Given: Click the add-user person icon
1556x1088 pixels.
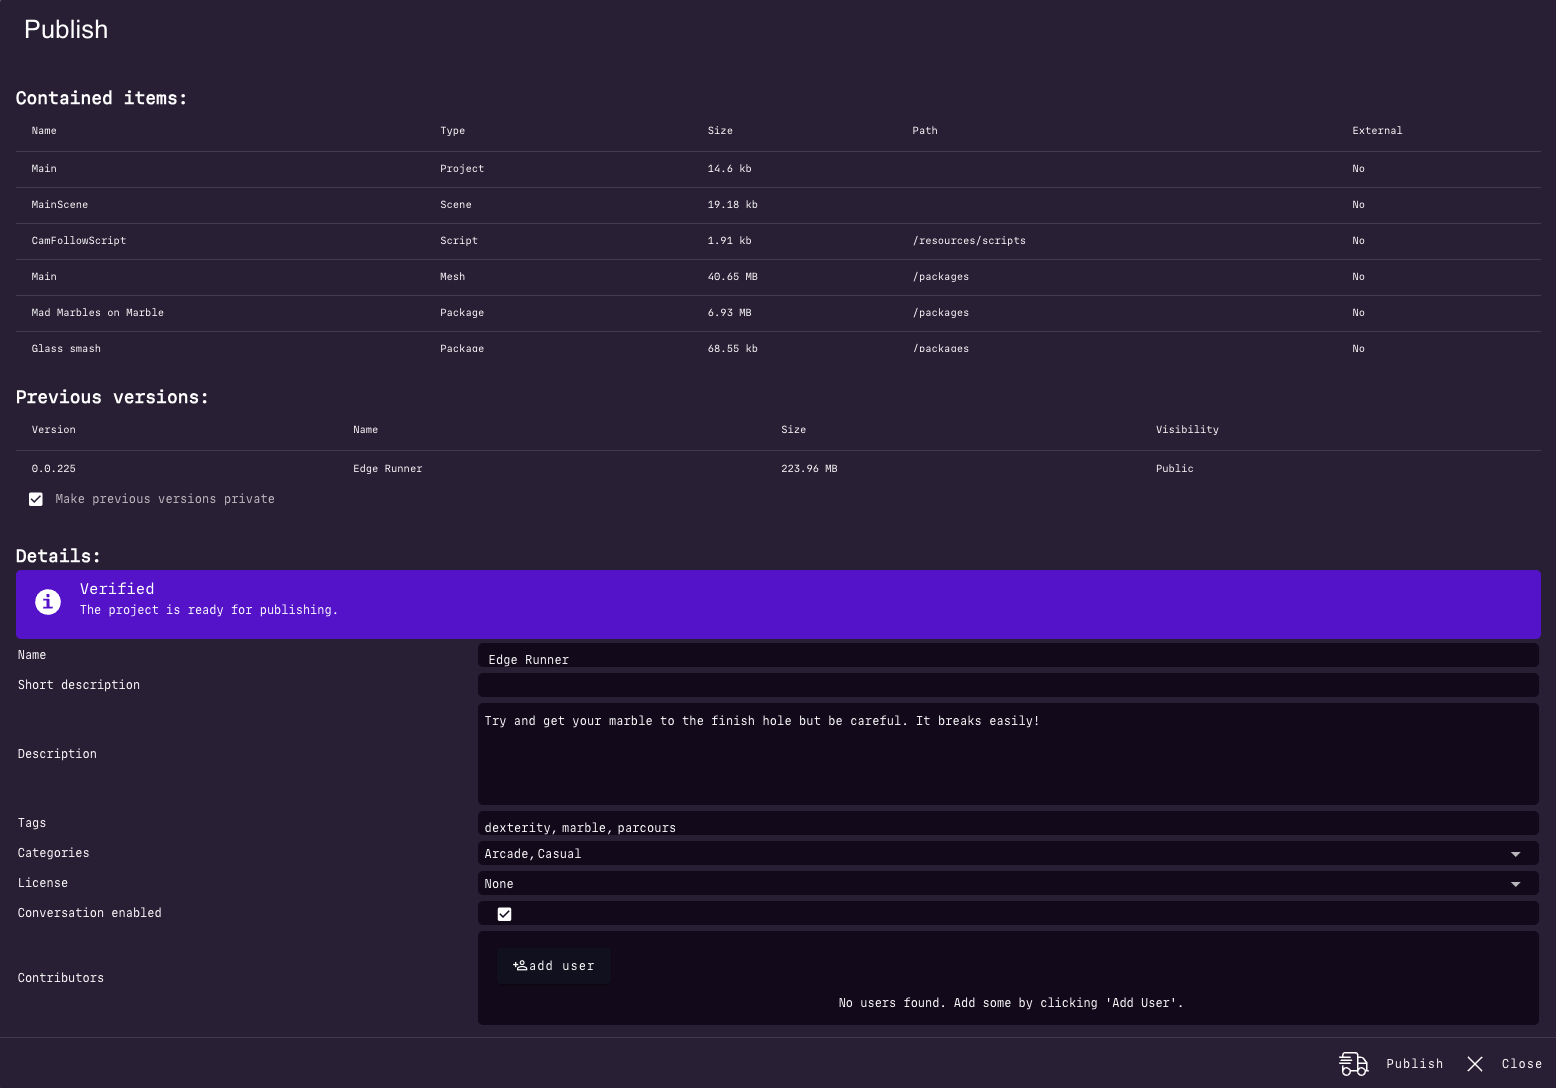Looking at the screenshot, I should (x=520, y=965).
